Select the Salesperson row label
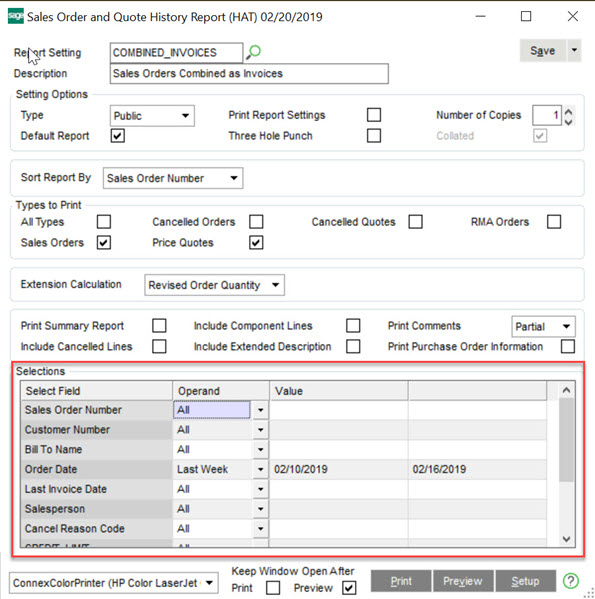The image size is (595, 599). coord(96,509)
